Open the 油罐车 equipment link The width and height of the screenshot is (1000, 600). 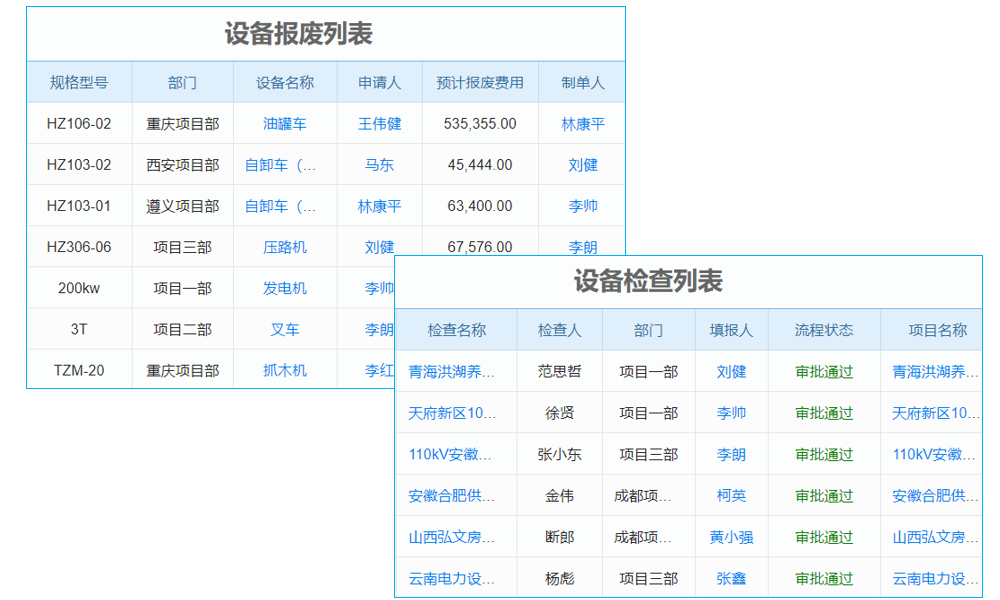coord(284,123)
